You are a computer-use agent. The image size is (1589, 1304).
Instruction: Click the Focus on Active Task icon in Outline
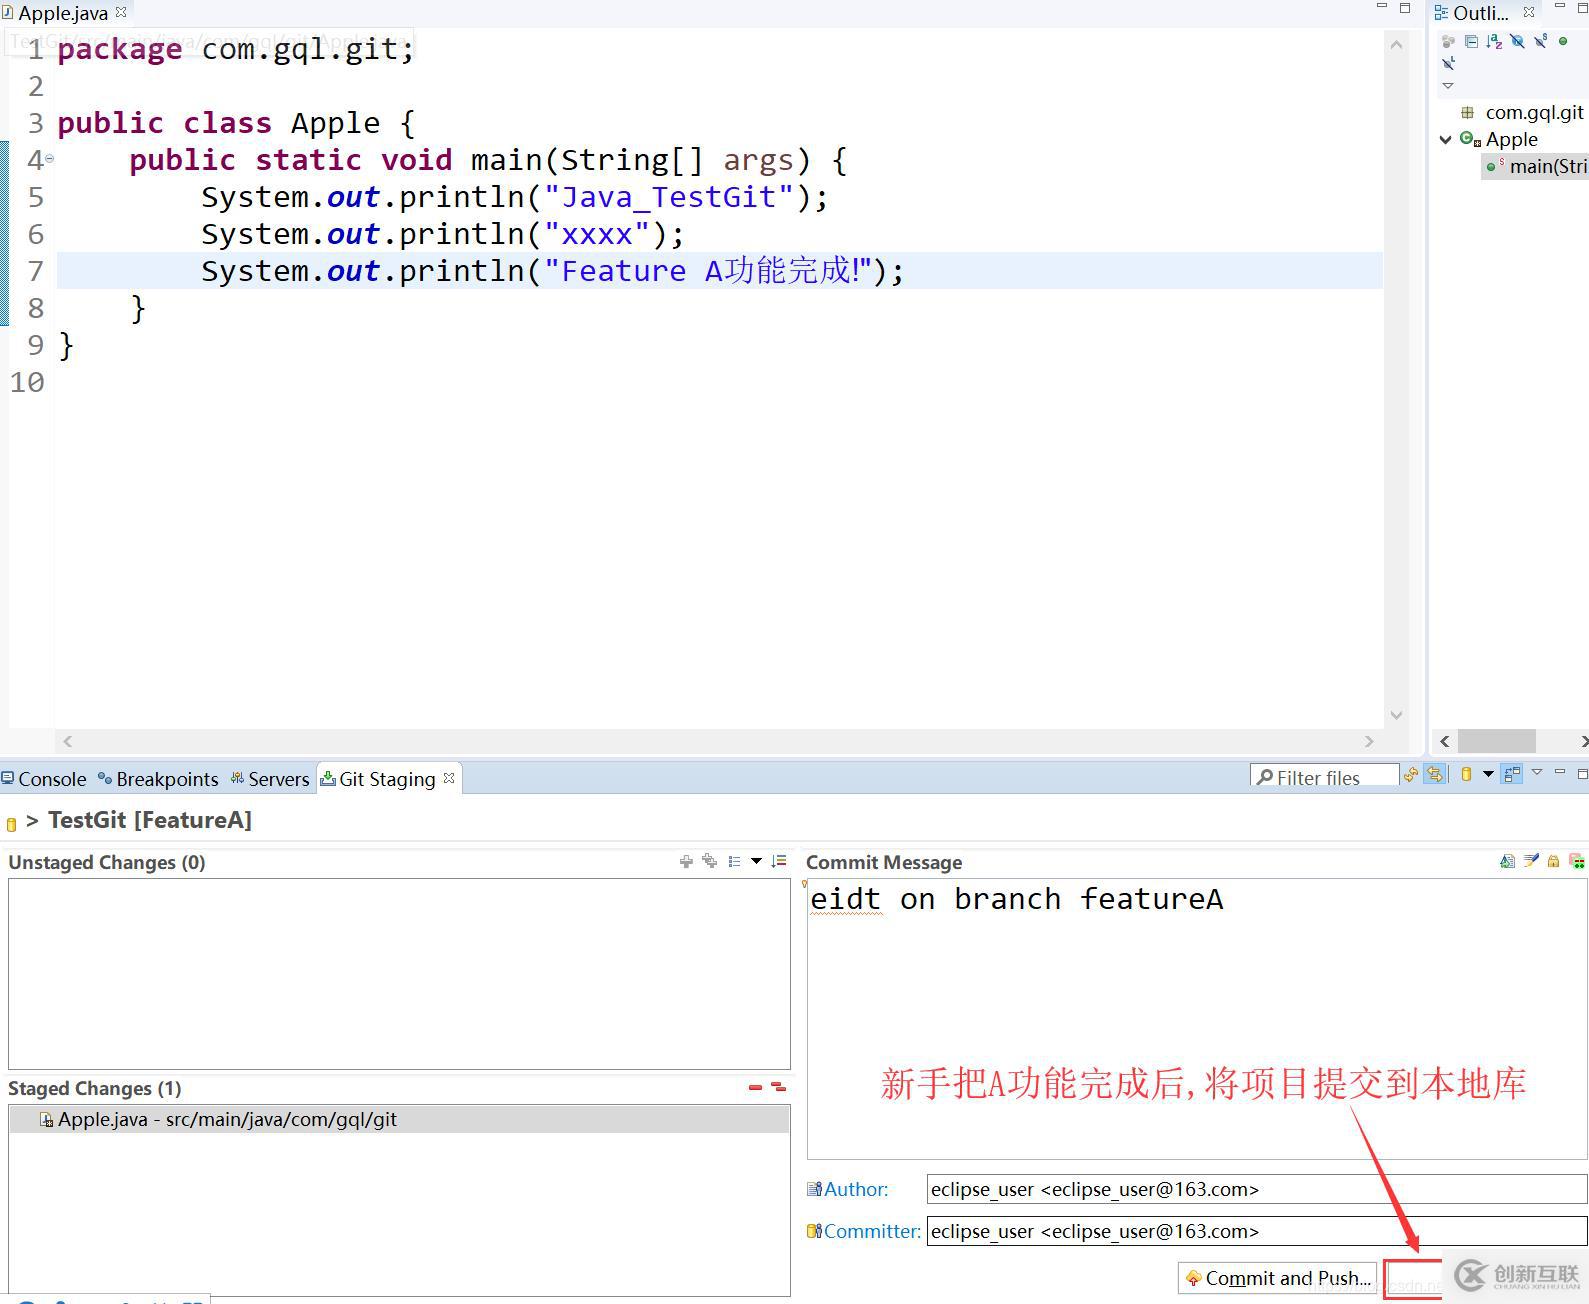click(1448, 41)
